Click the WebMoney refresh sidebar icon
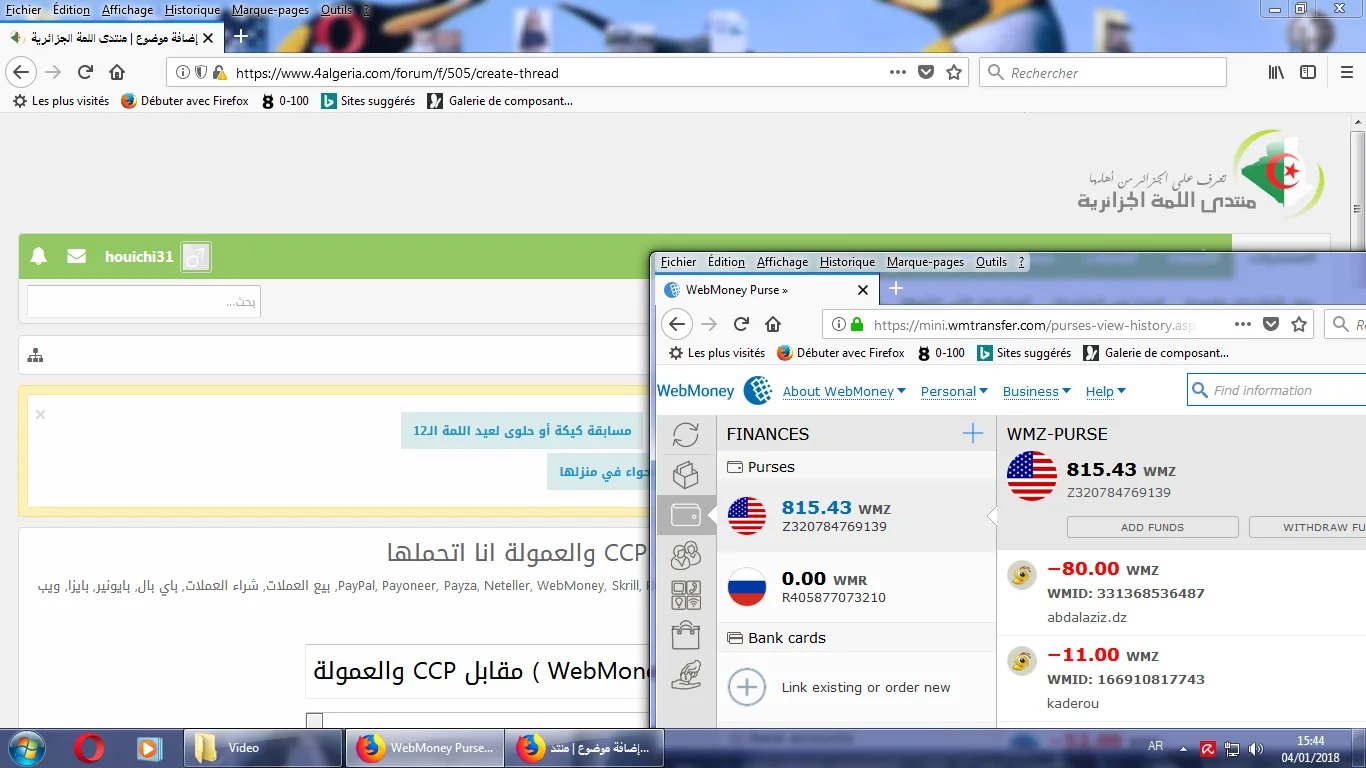Screen dimensions: 1366x768 (685, 435)
